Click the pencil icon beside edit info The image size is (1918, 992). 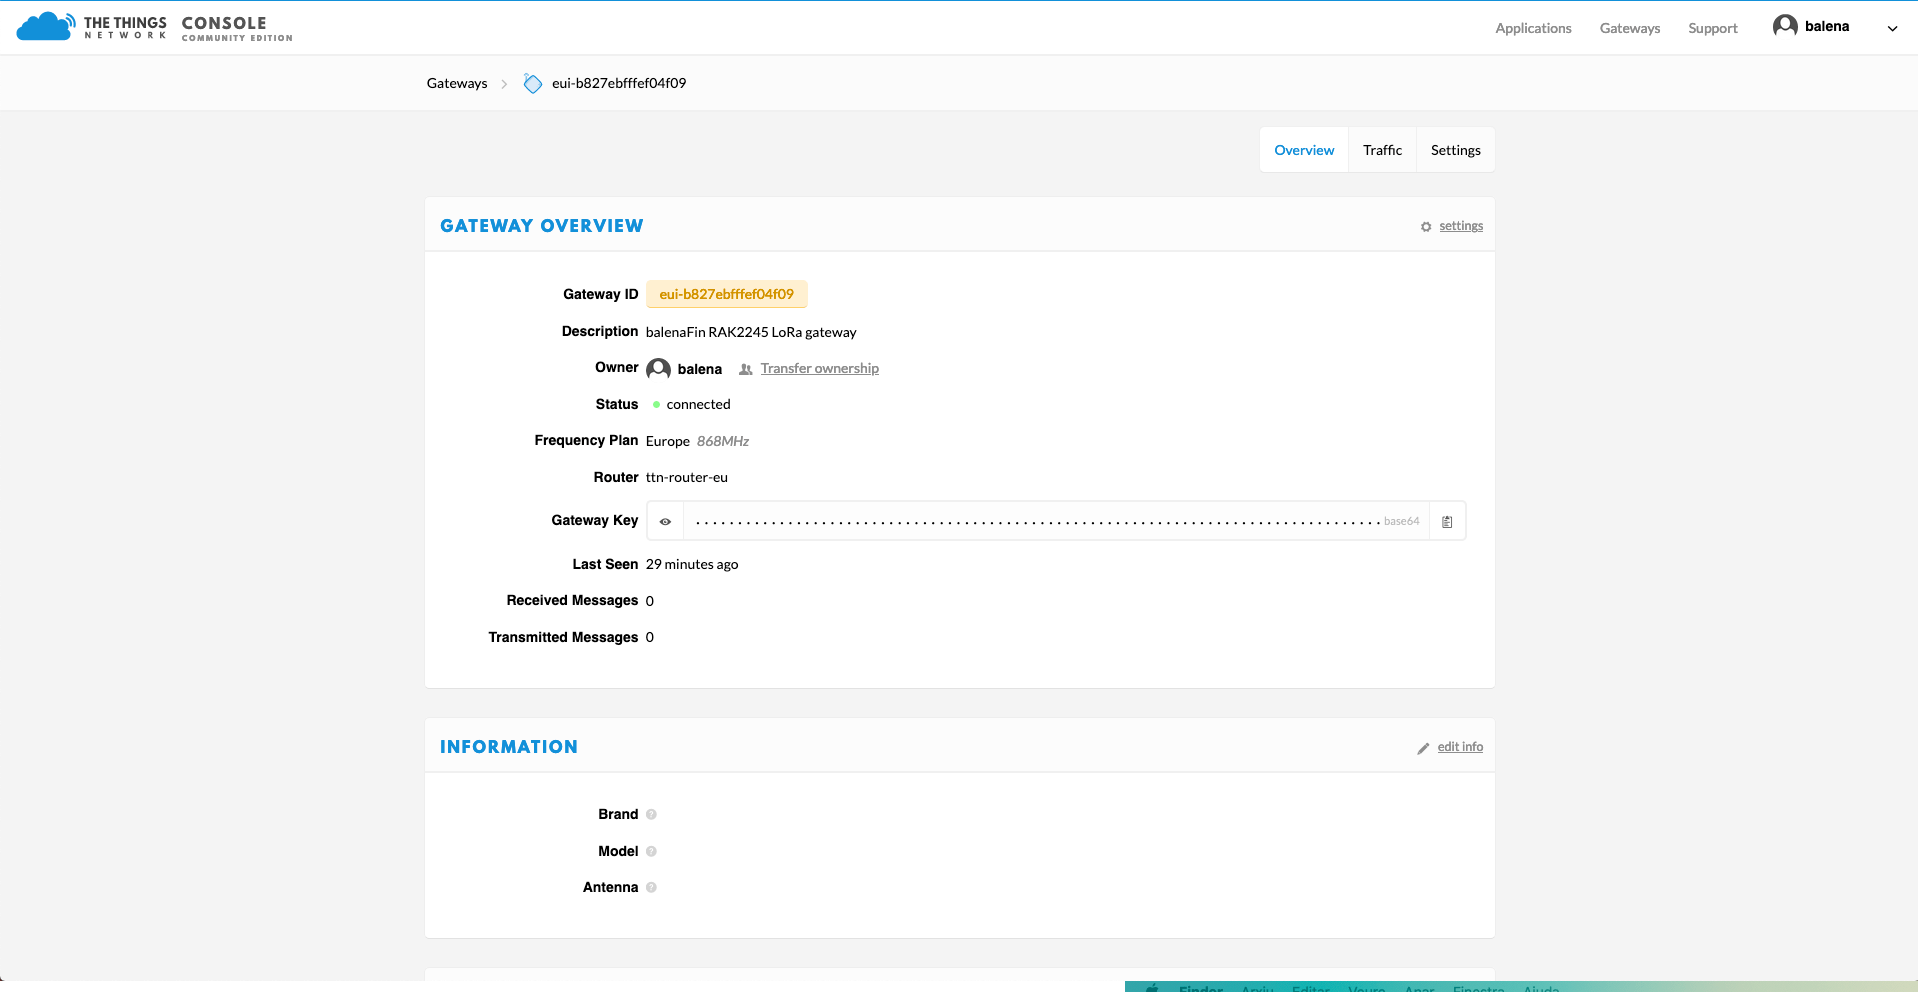1424,747
